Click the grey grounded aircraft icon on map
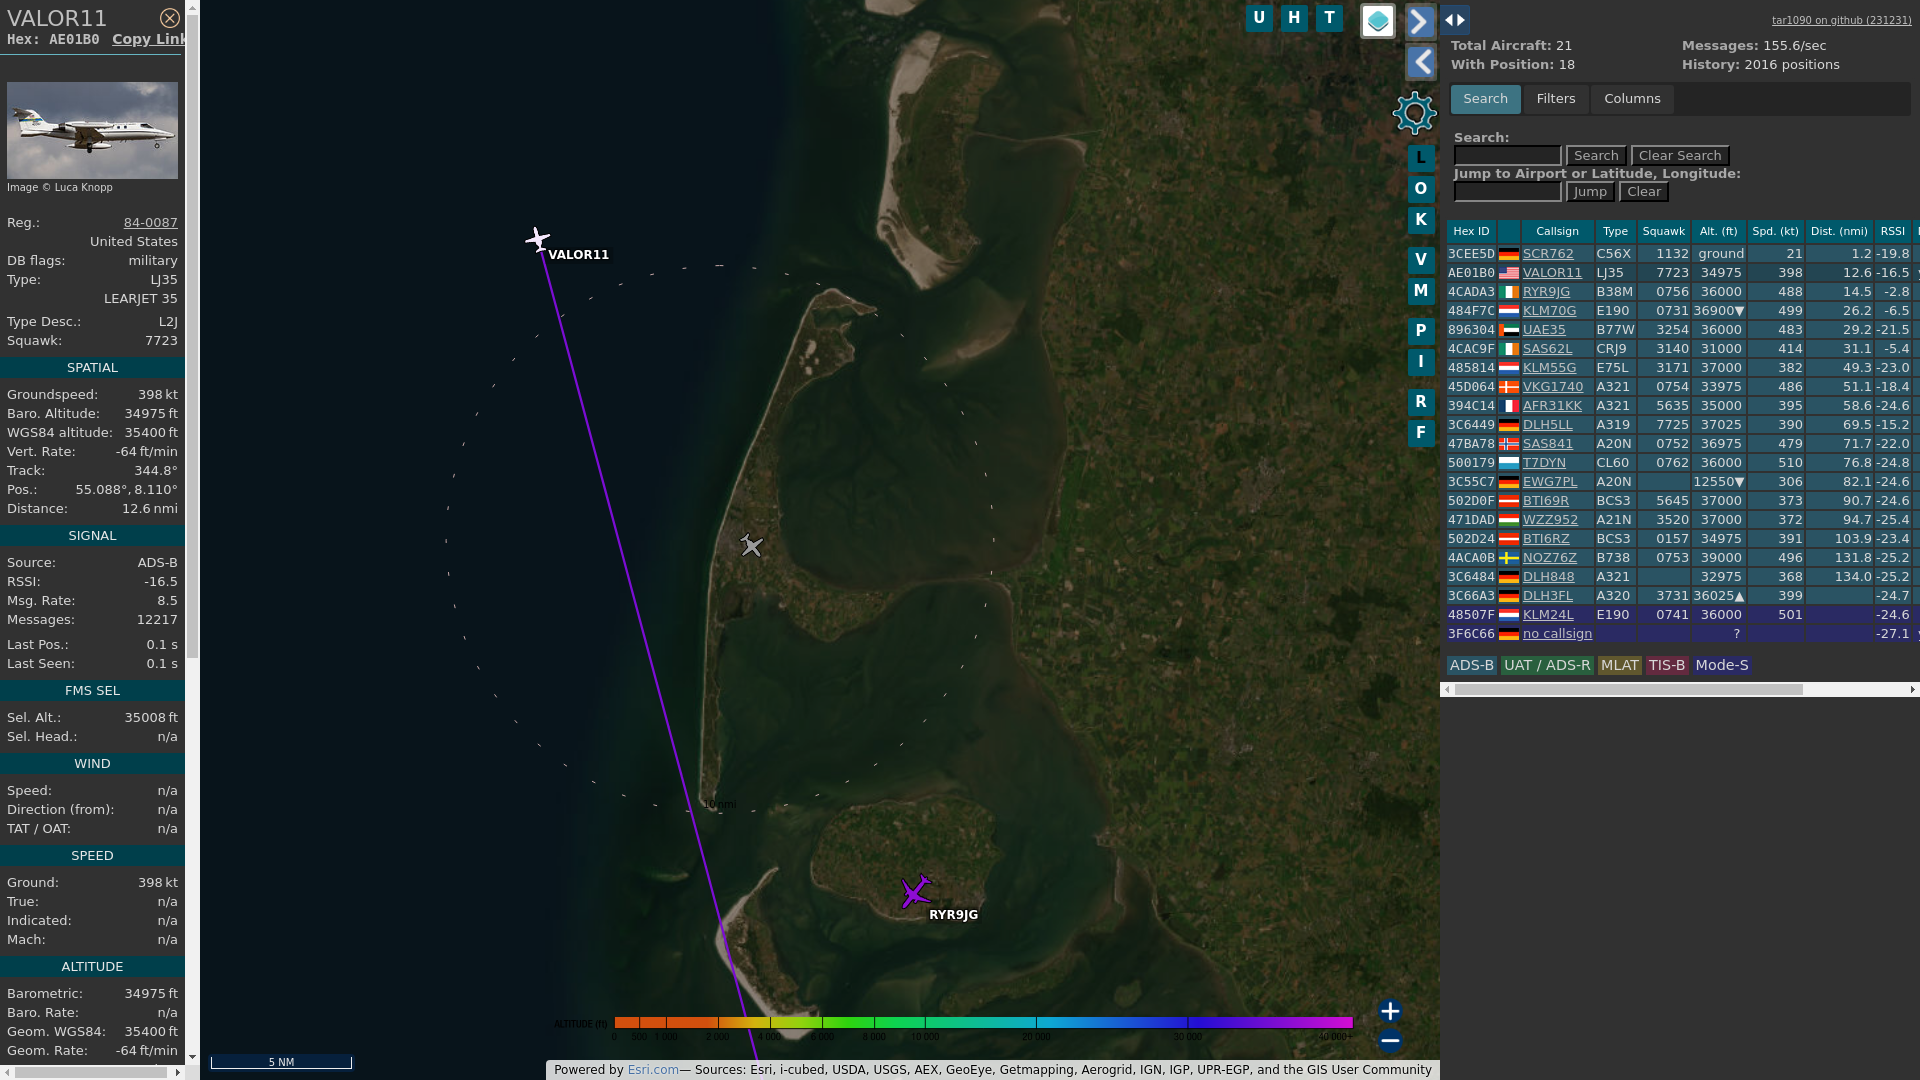 pyautogui.click(x=751, y=545)
